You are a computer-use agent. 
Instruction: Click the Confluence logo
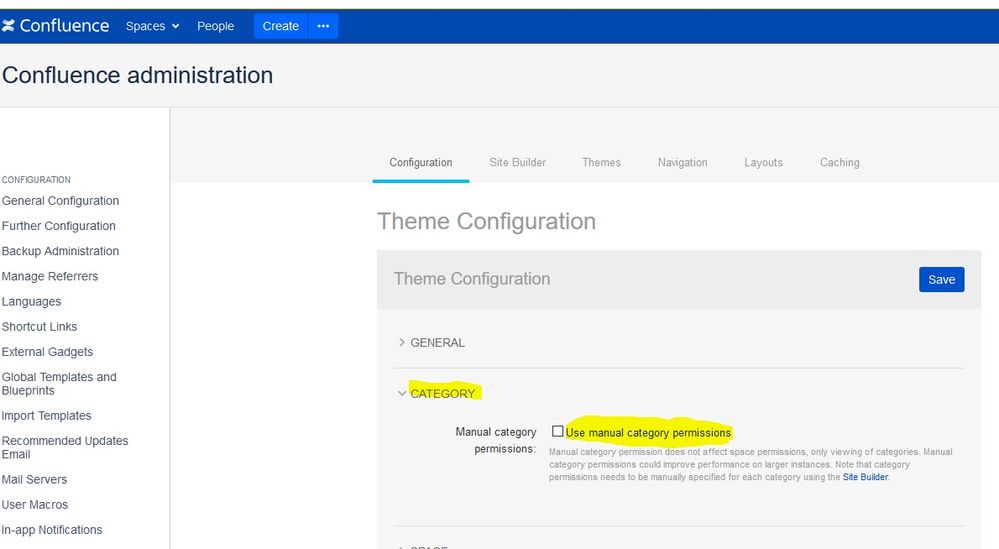click(x=55, y=25)
